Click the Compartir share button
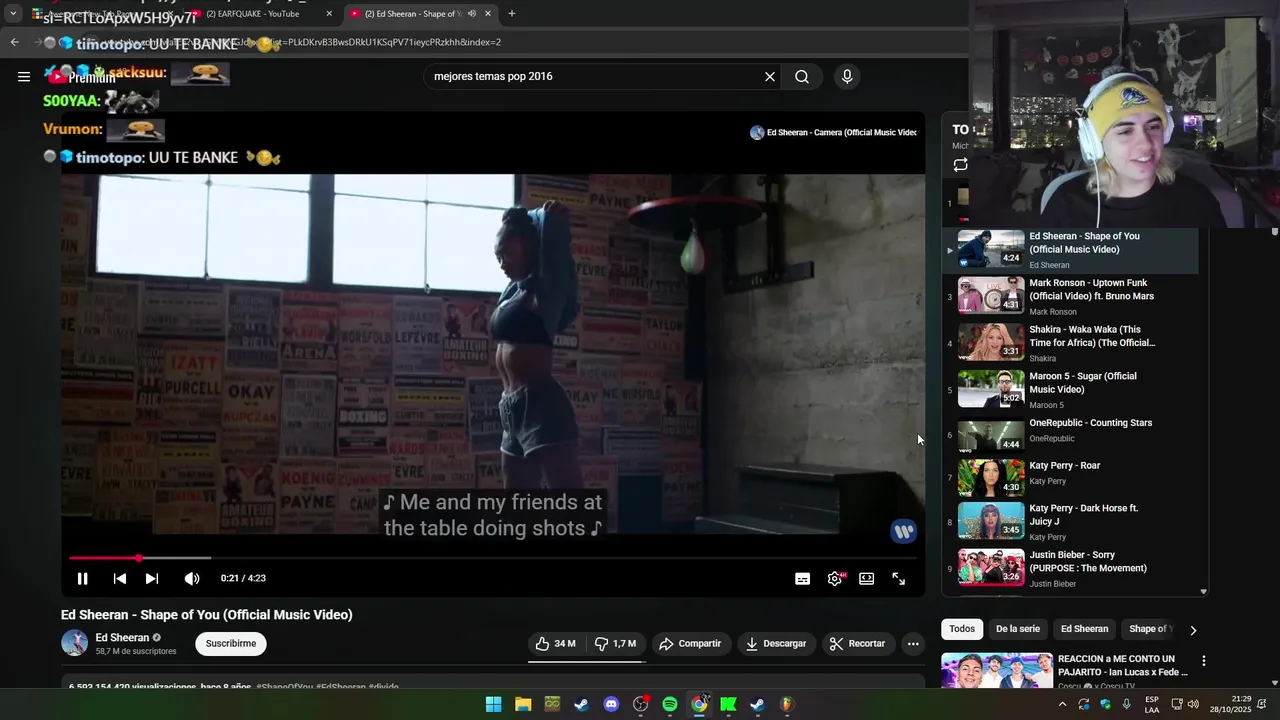The image size is (1280, 720). click(x=690, y=644)
